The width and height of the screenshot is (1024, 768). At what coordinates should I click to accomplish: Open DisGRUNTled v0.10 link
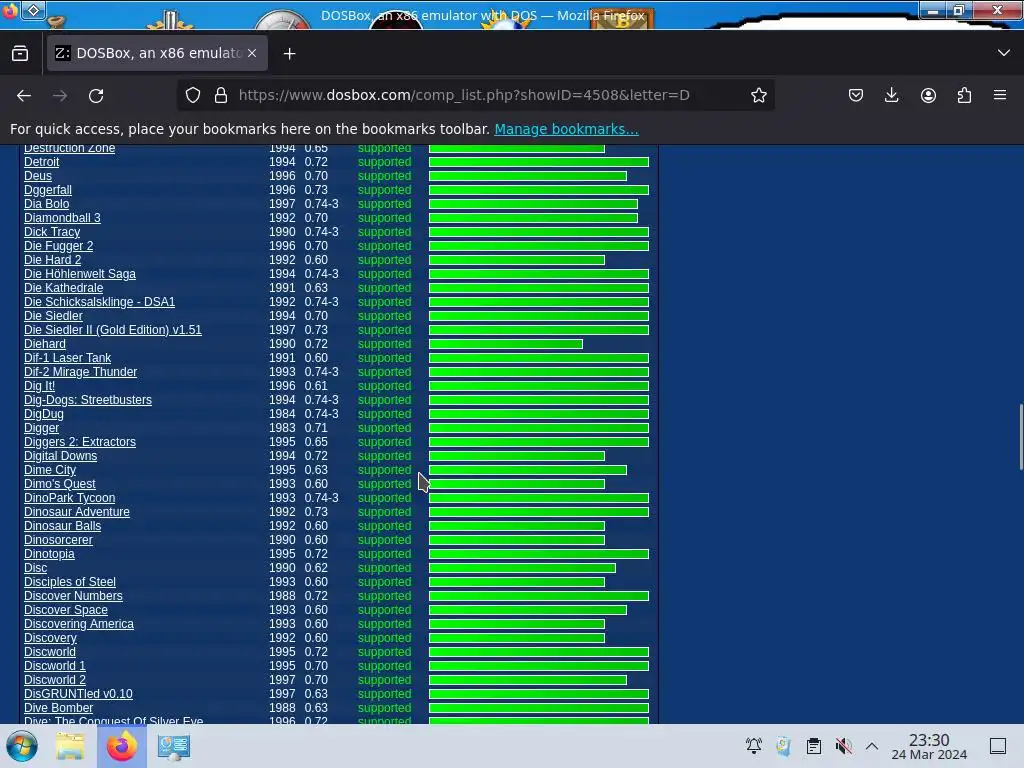point(78,694)
